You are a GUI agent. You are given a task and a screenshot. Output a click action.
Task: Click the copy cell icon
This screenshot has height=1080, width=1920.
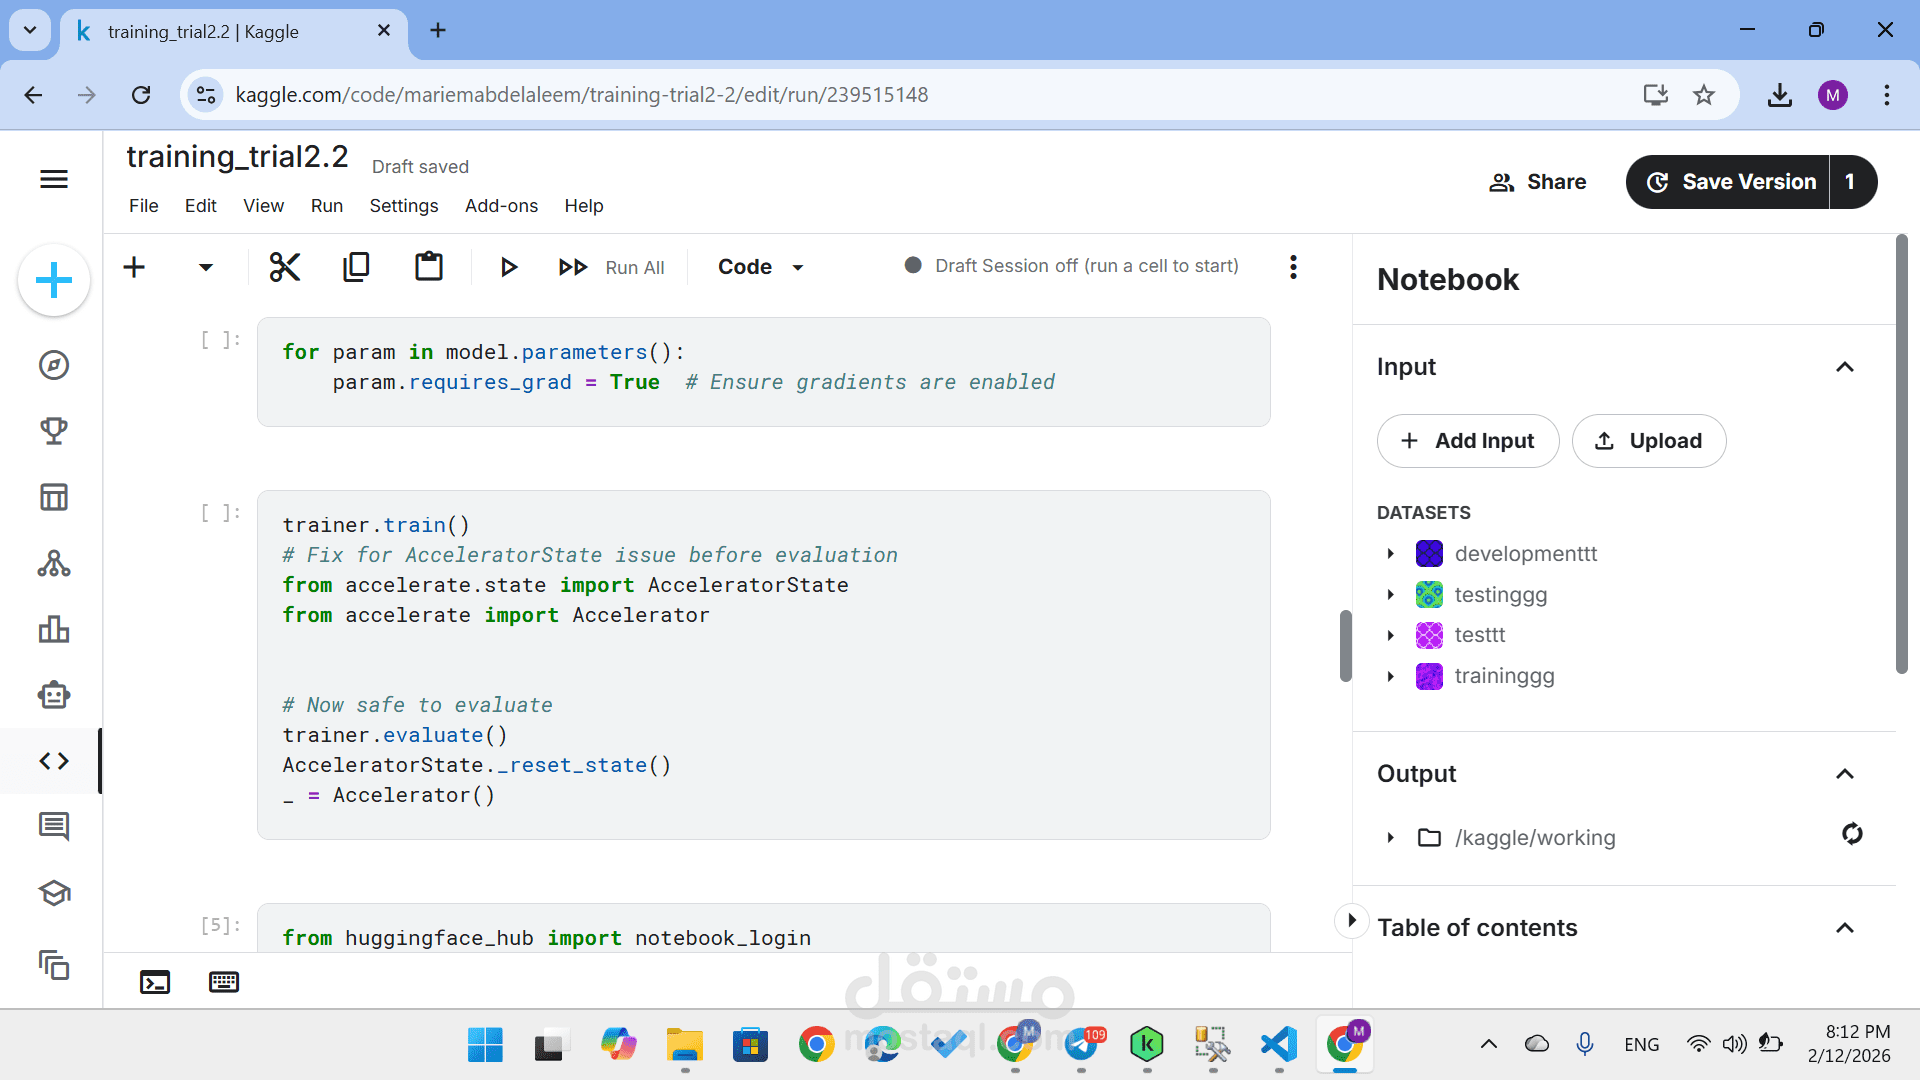[x=356, y=267]
